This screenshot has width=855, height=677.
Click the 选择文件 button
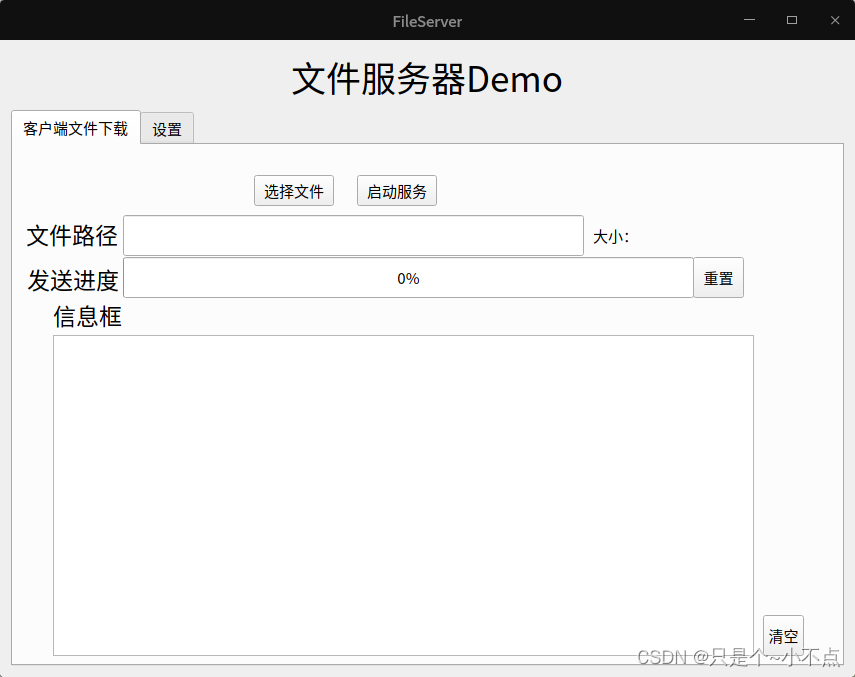pos(293,191)
